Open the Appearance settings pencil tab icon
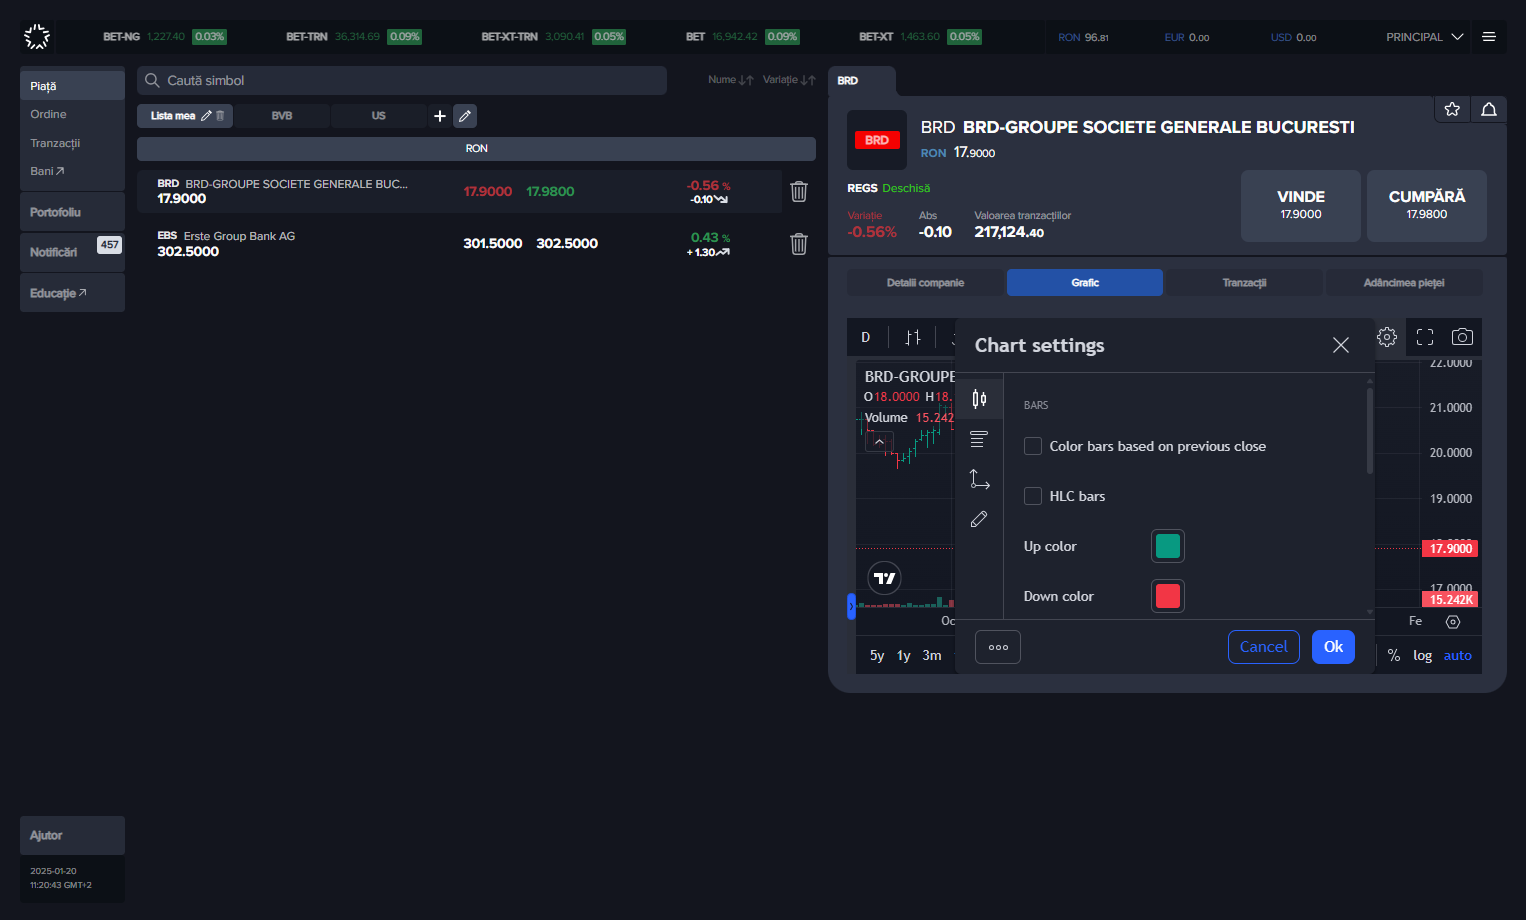The height and width of the screenshot is (920, 1526). (979, 519)
